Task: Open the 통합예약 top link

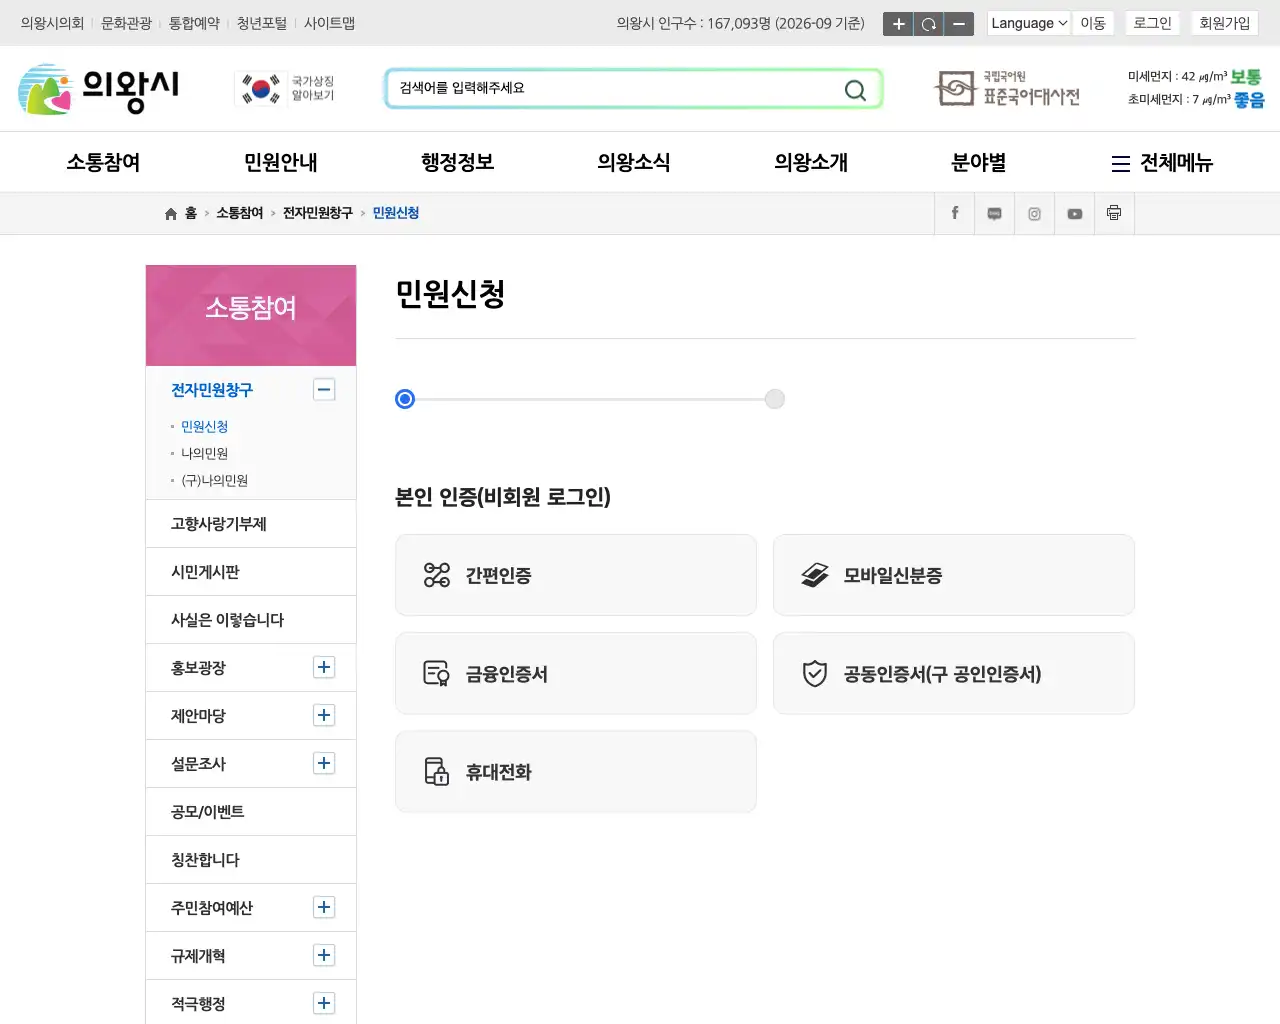Action: point(194,23)
